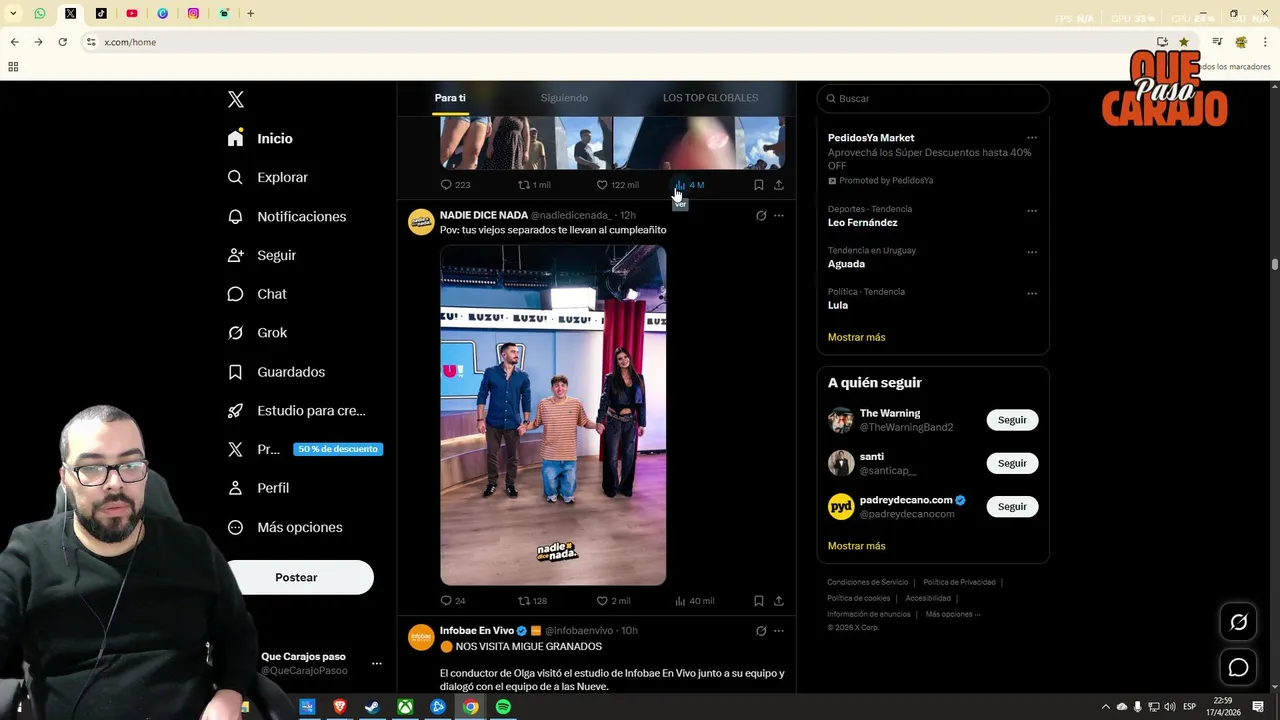Switch to the Instagram browser tab
This screenshot has height=720, width=1280.
tap(193, 14)
